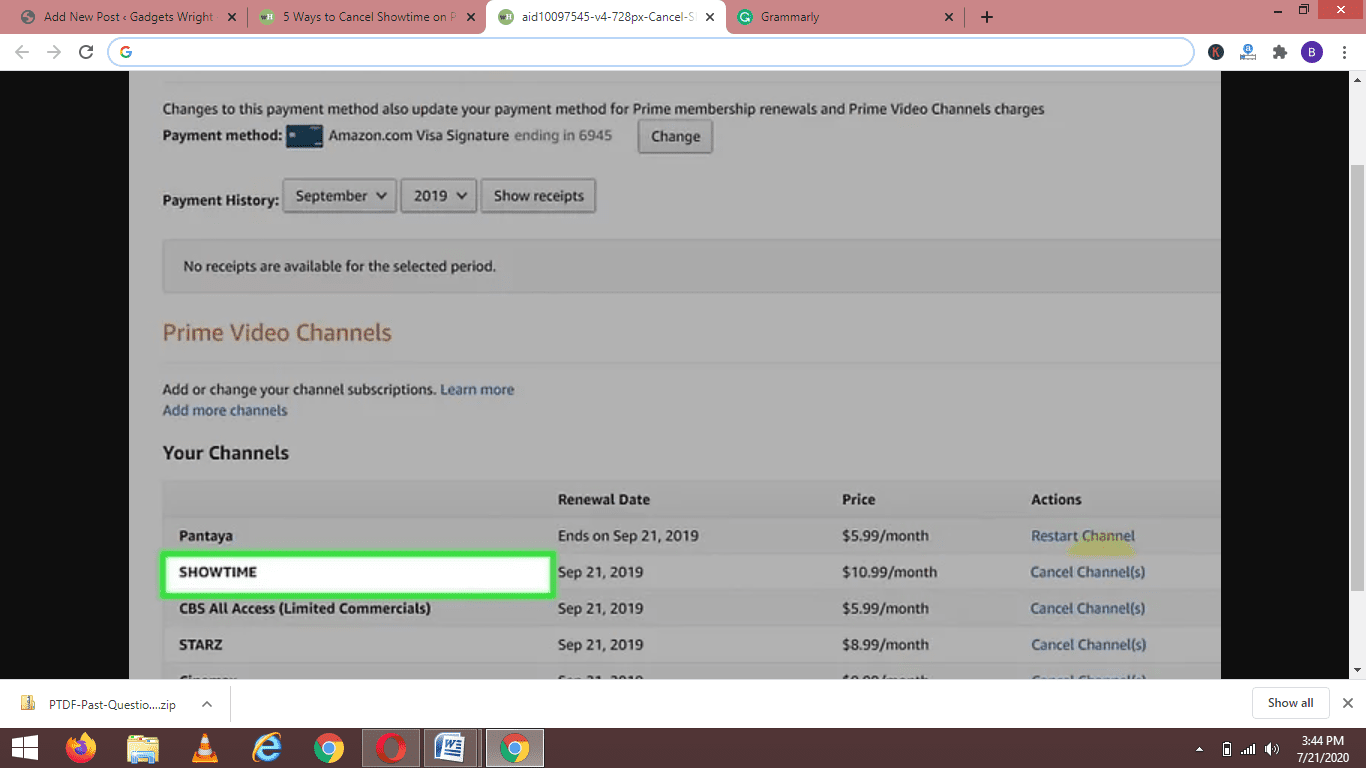Viewport: 1366px width, 768px height.
Task: Reload the current page
Action: click(x=86, y=52)
